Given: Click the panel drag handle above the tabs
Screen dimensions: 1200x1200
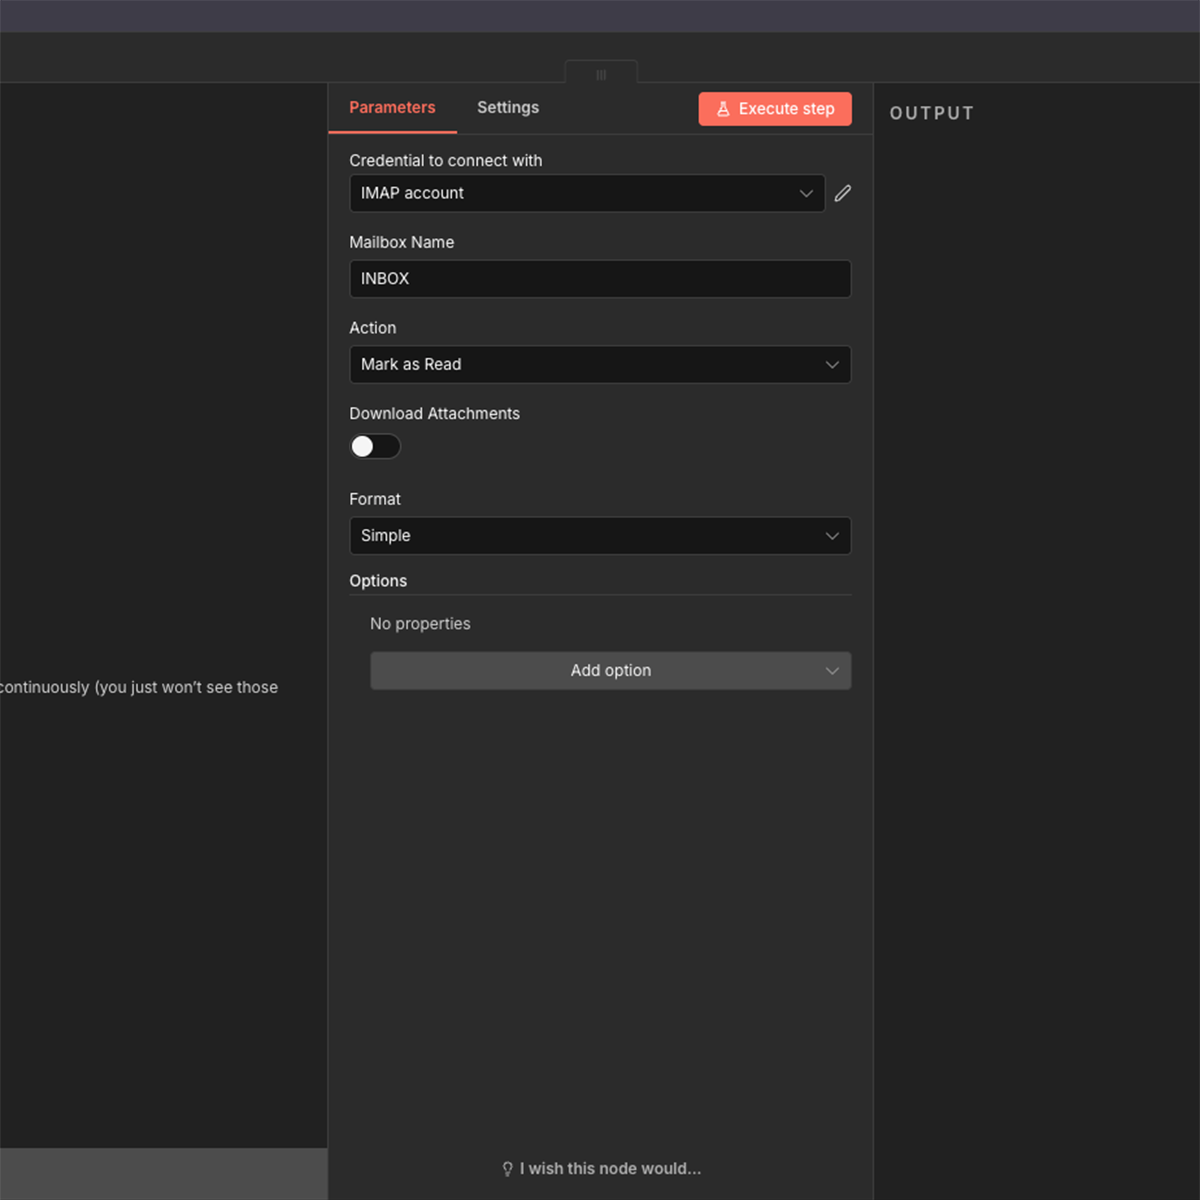Looking at the screenshot, I should [600, 74].
